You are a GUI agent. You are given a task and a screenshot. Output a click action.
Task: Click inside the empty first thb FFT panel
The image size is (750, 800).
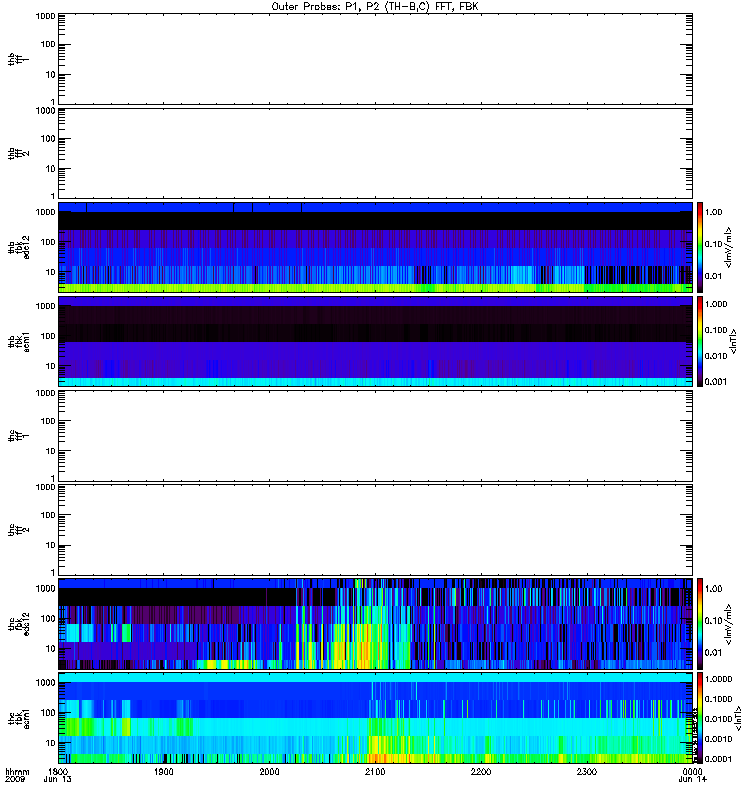click(375, 59)
